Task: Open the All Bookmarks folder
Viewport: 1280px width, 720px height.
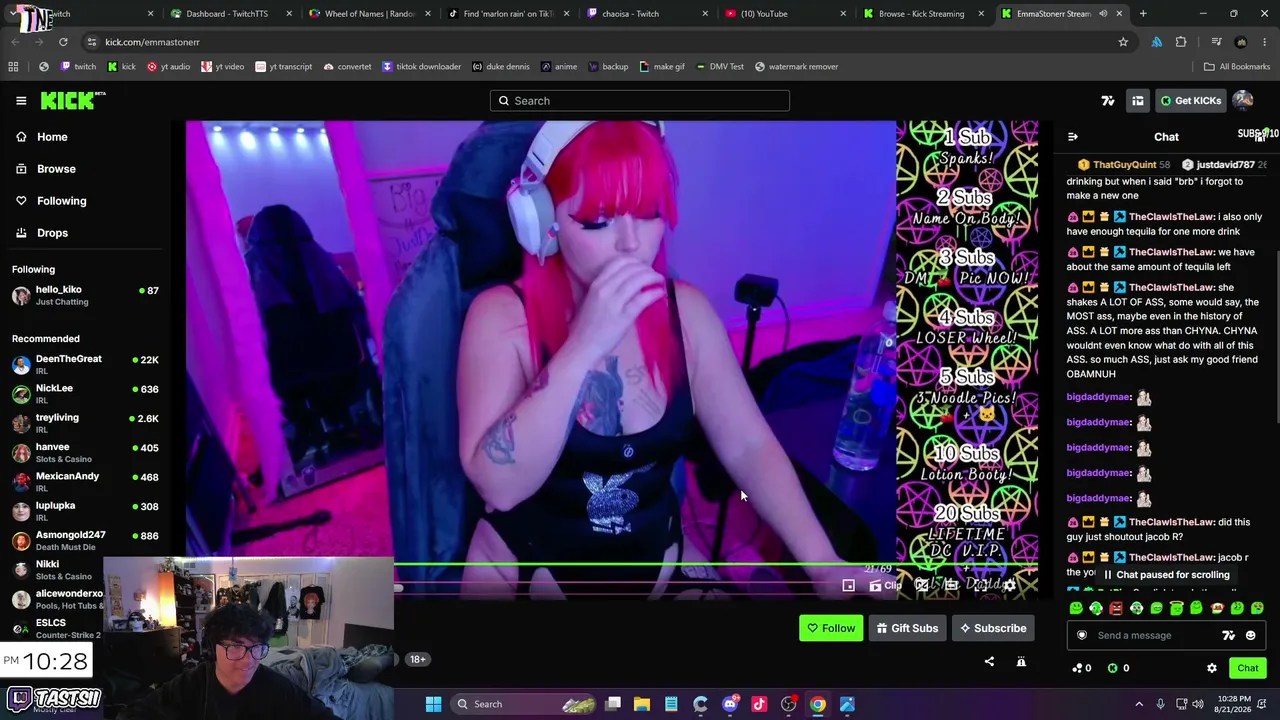Action: tap(1236, 67)
